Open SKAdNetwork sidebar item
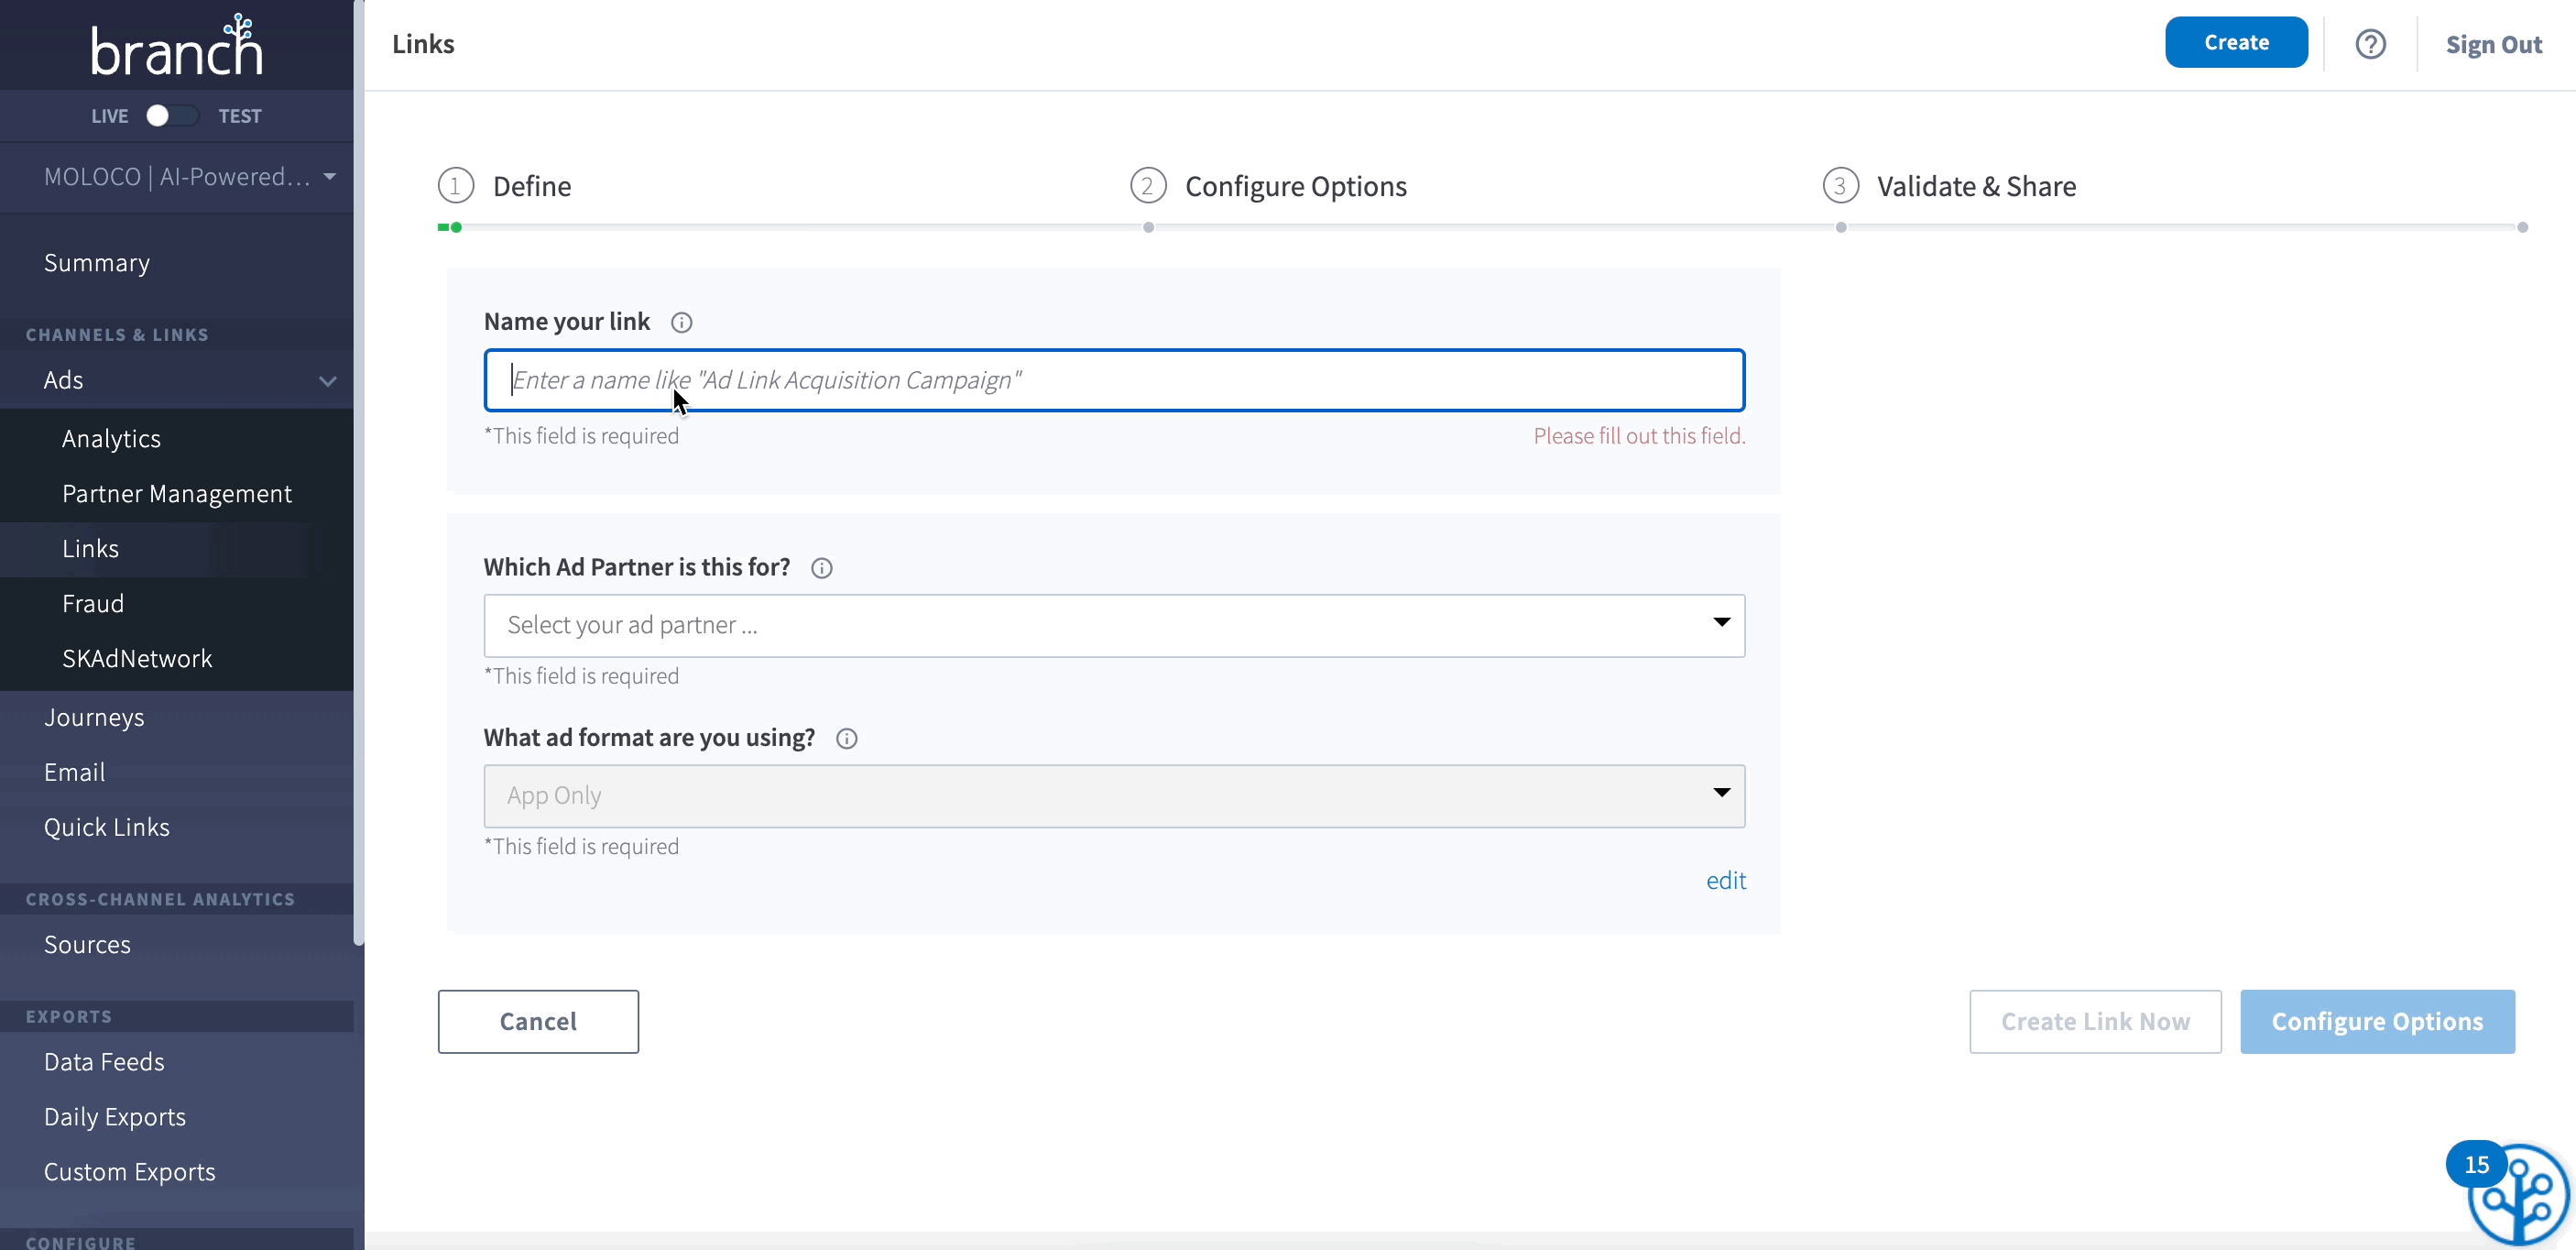Image resolution: width=2576 pixels, height=1250 pixels. (137, 658)
